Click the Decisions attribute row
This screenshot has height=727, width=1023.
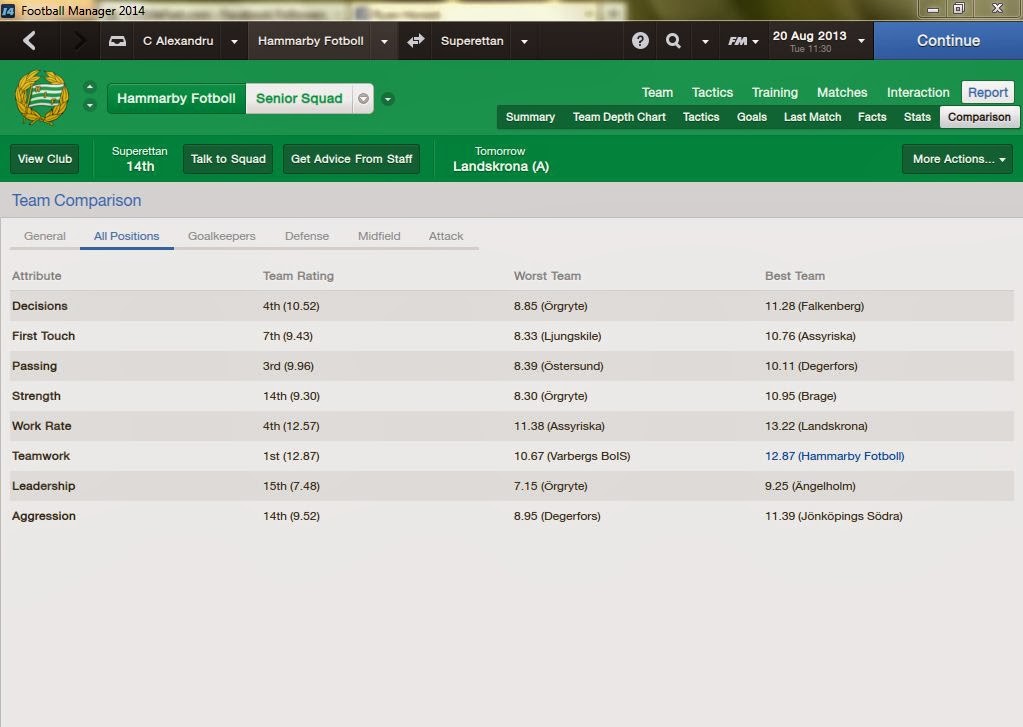pos(512,306)
